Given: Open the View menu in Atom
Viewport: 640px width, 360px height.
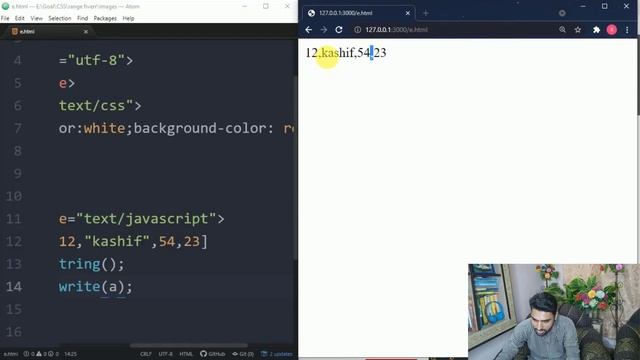Looking at the screenshot, I should point(36,18).
